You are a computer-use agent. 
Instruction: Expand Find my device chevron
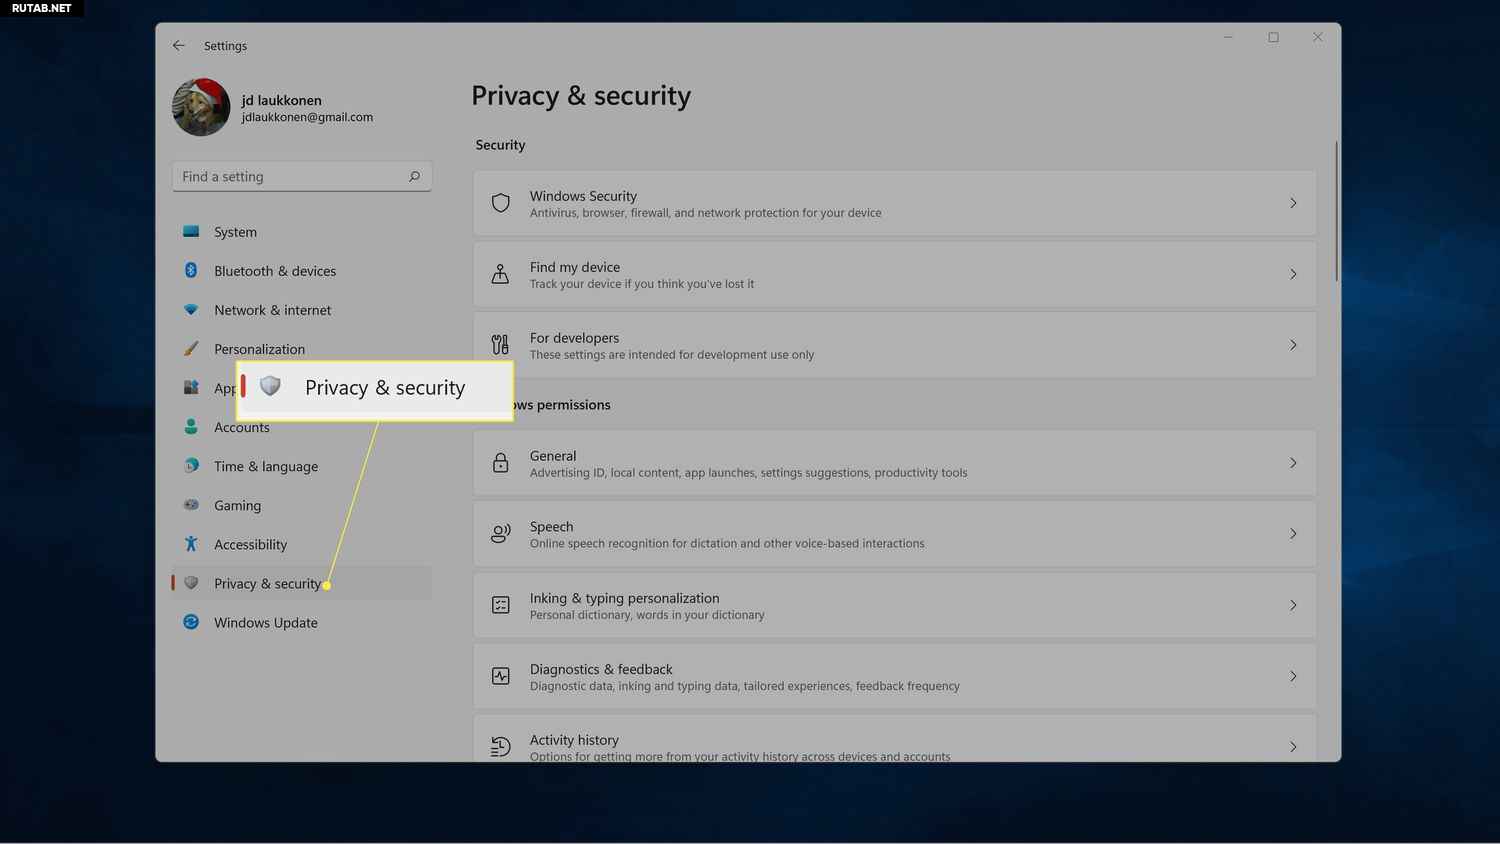(1293, 274)
